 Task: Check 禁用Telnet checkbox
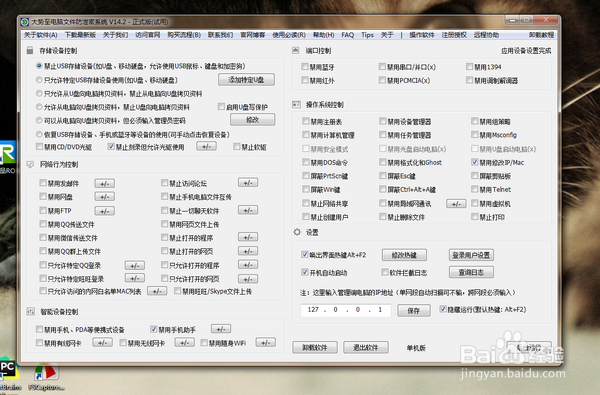(x=474, y=189)
